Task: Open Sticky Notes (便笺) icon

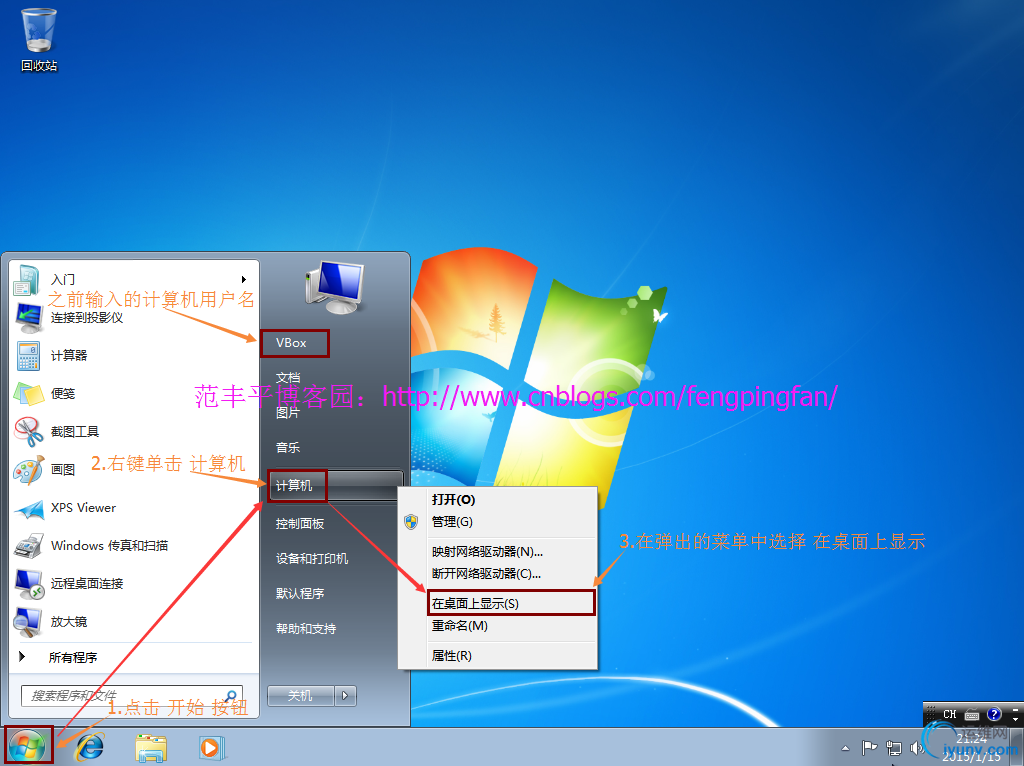Action: pos(28,394)
